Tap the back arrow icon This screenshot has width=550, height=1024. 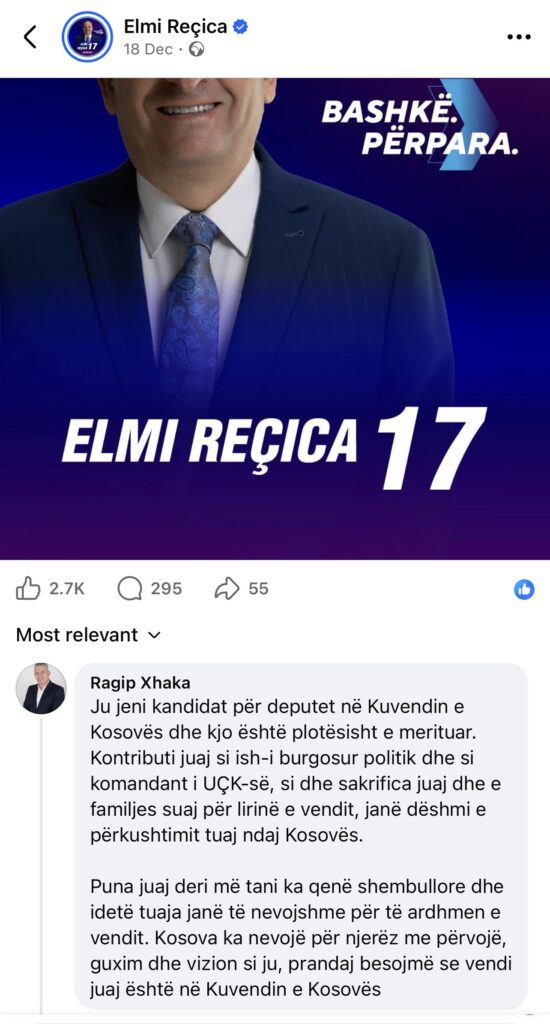tap(30, 37)
